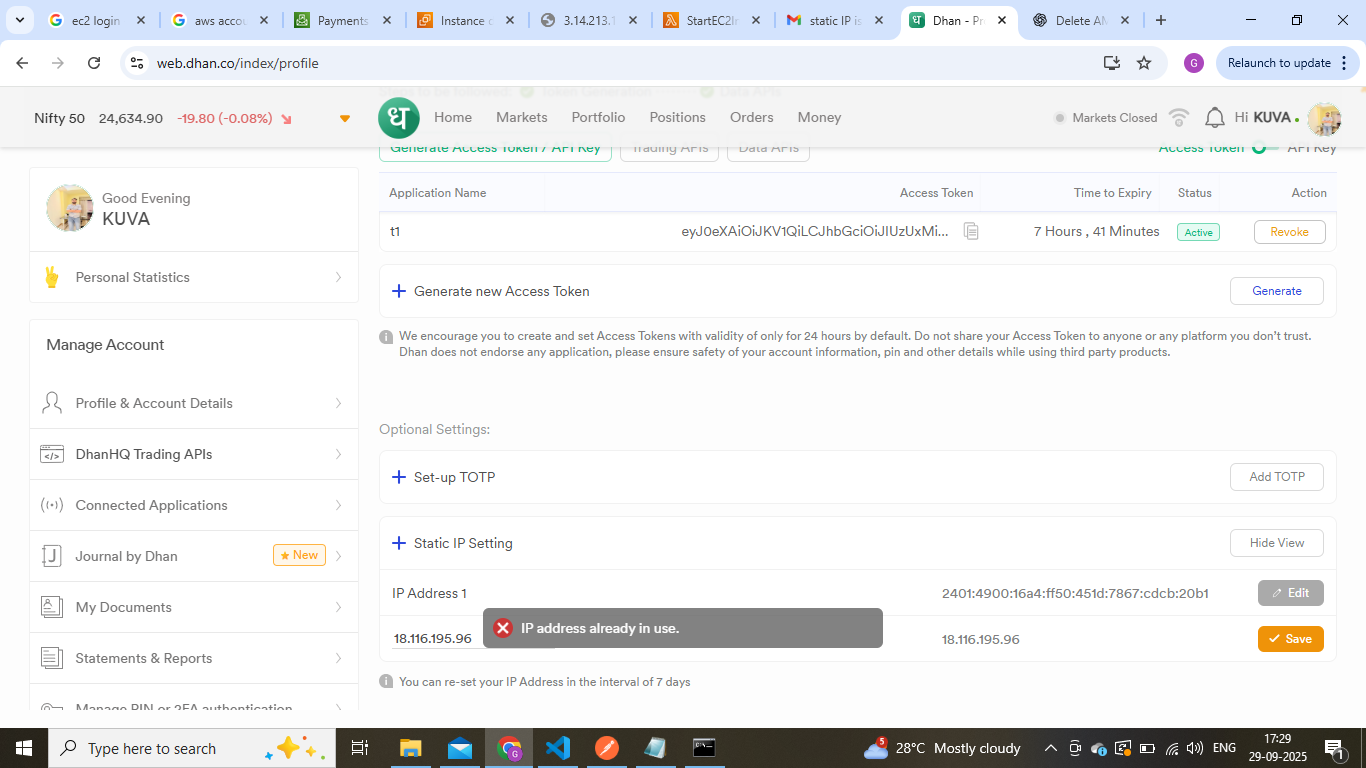Screen dimensions: 1366x768
Task: Expand the Nifty 50 index dropdown arrow
Action: coord(345,119)
